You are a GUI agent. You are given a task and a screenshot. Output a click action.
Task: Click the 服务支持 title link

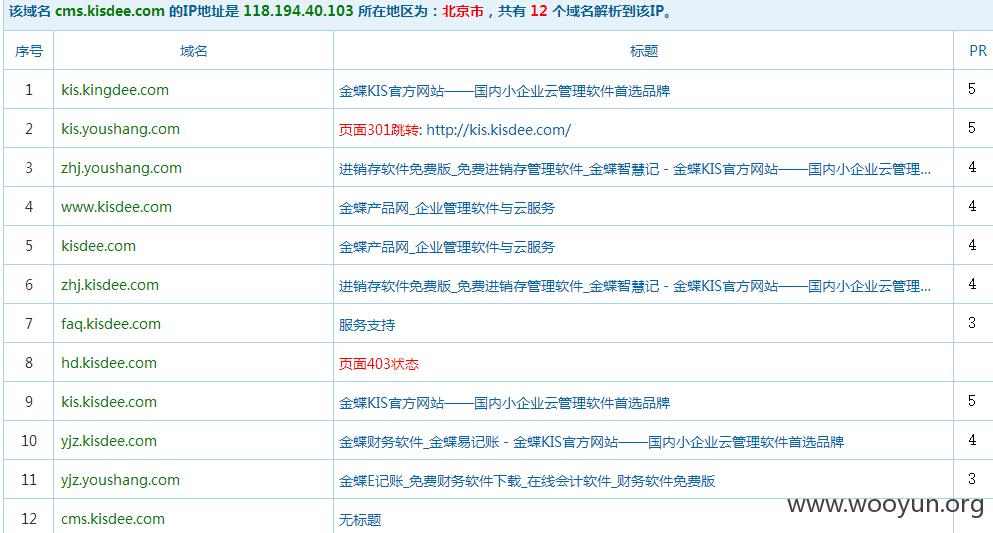pos(367,325)
